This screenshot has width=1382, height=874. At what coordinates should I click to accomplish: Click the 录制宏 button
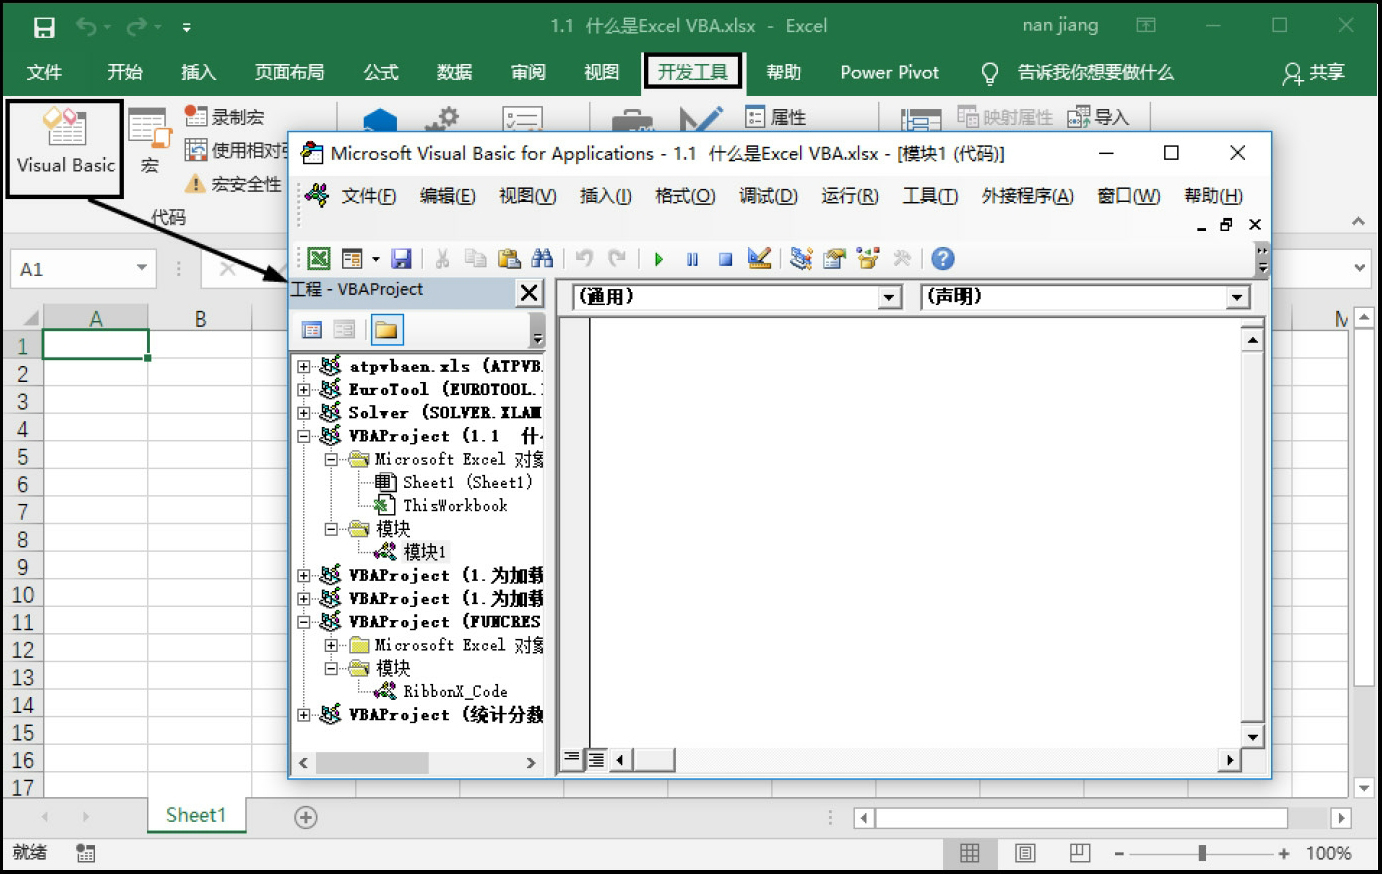(x=225, y=117)
